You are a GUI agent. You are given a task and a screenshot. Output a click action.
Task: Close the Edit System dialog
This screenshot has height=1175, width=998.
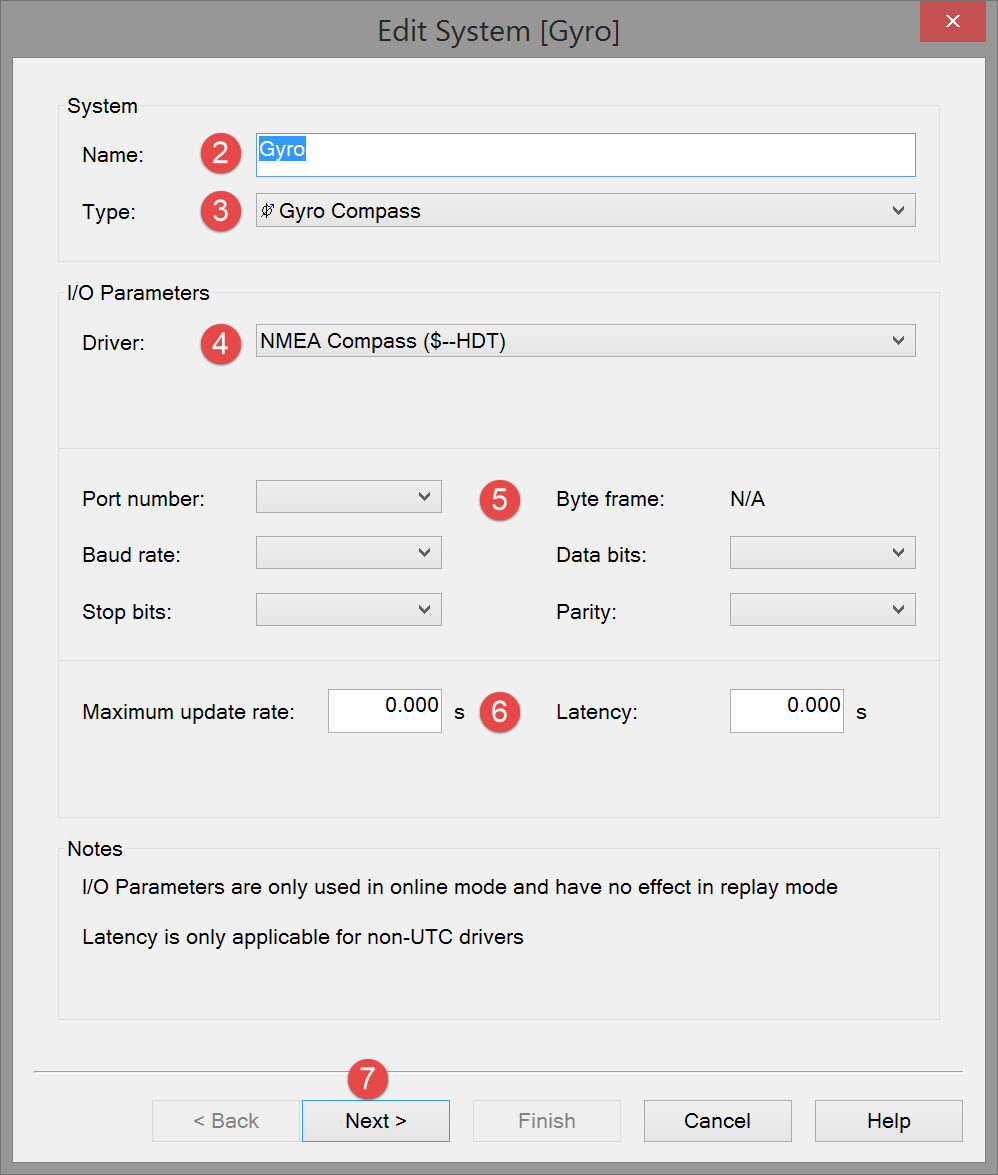point(953,21)
